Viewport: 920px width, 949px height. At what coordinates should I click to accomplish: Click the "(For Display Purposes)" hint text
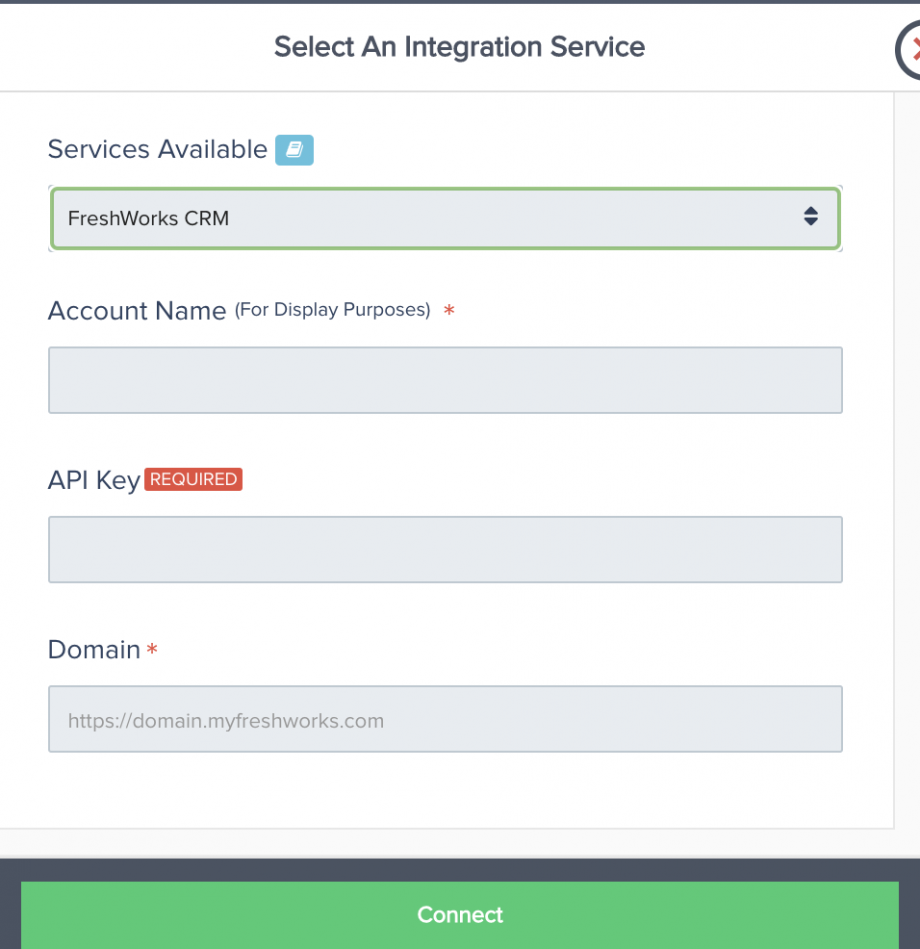point(332,310)
